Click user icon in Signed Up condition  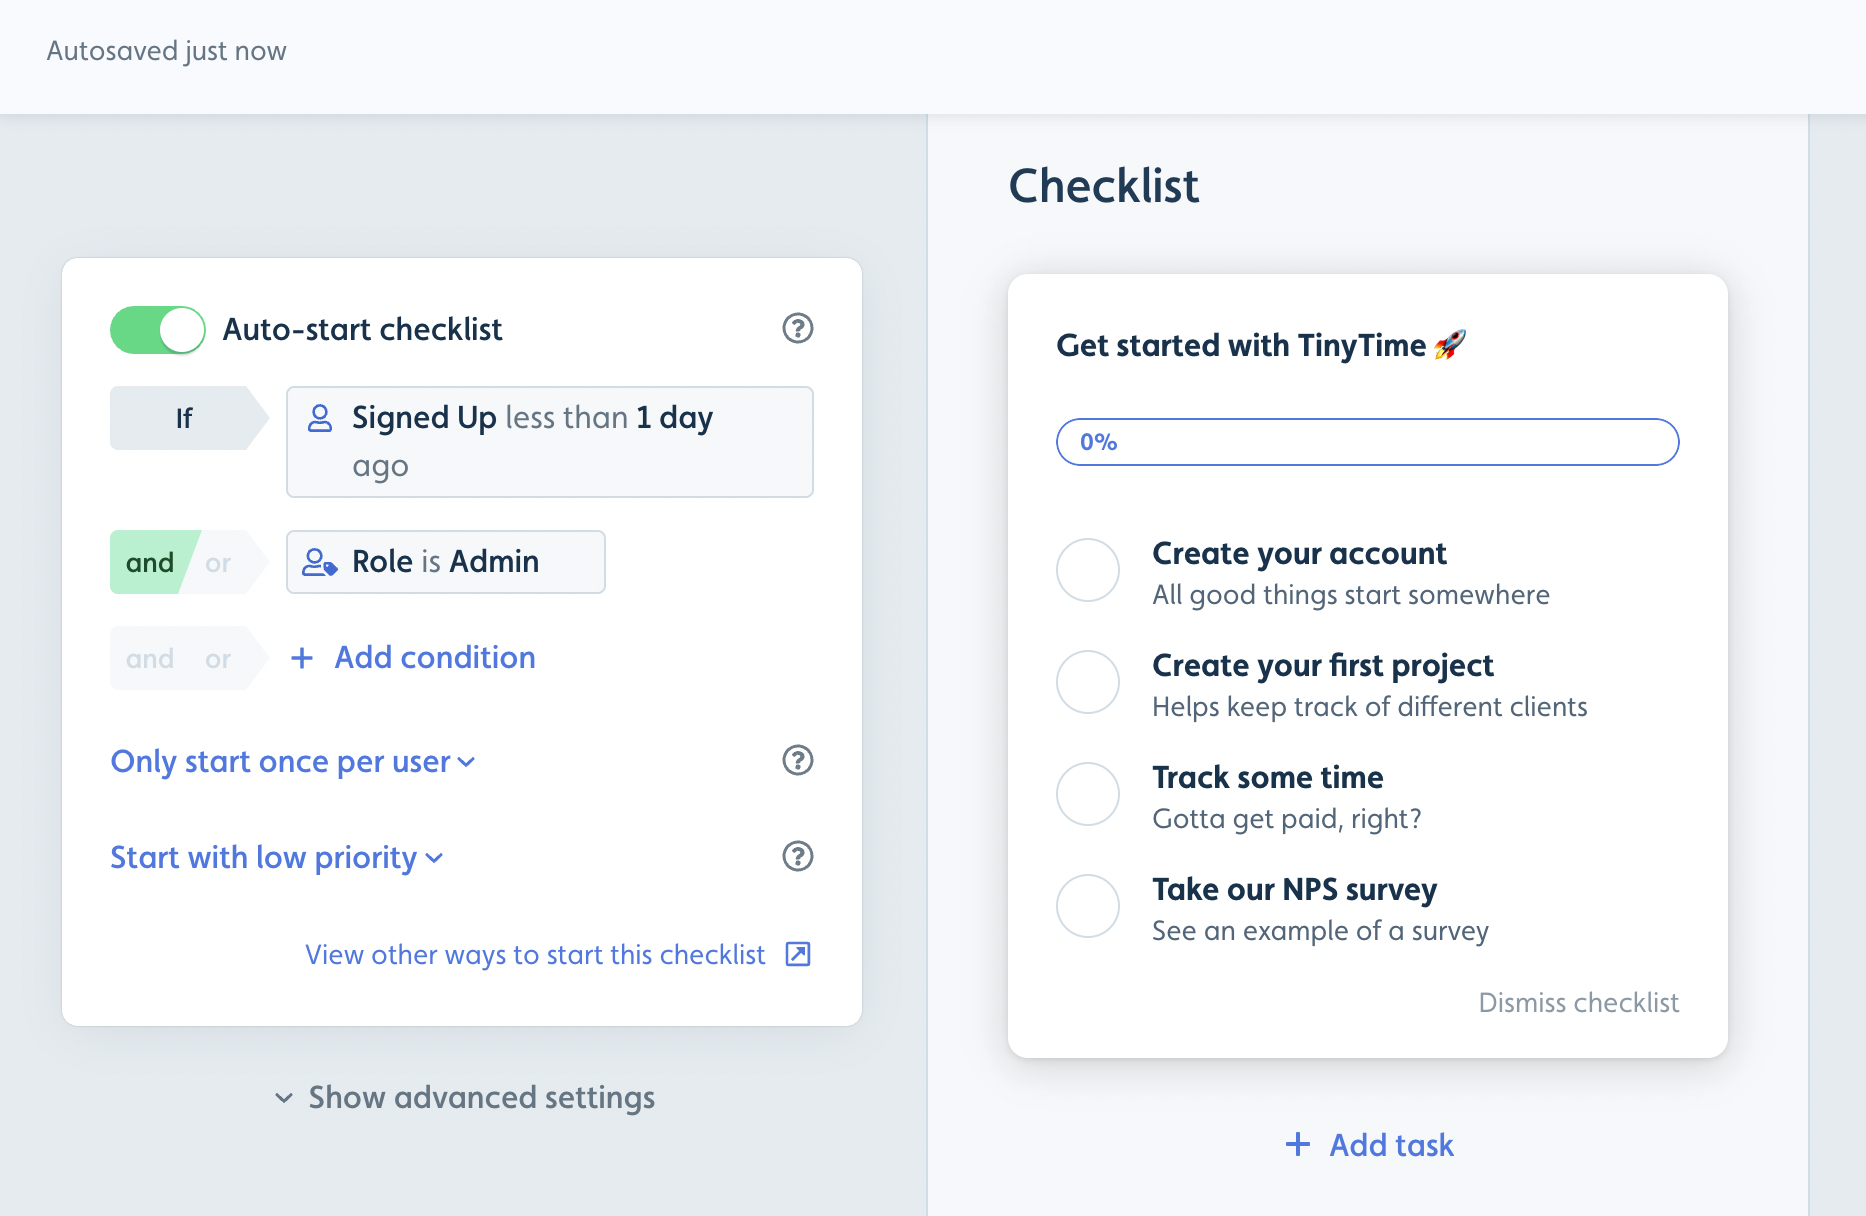click(320, 418)
